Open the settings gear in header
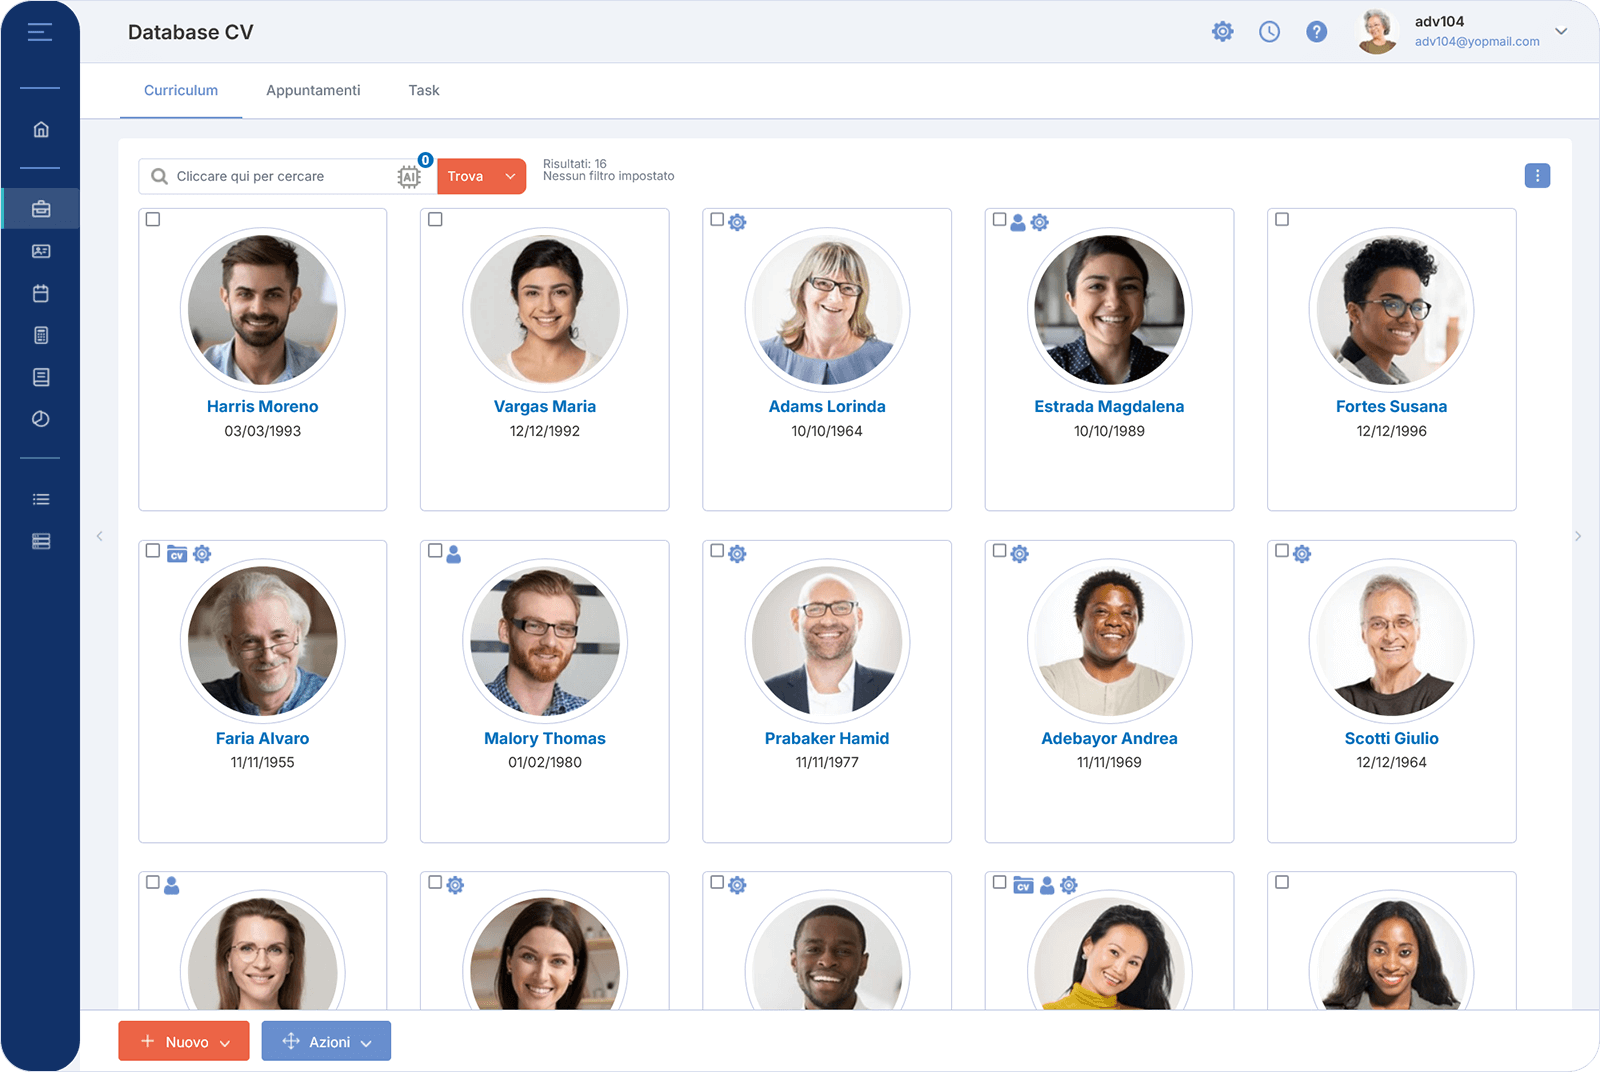 click(x=1222, y=32)
